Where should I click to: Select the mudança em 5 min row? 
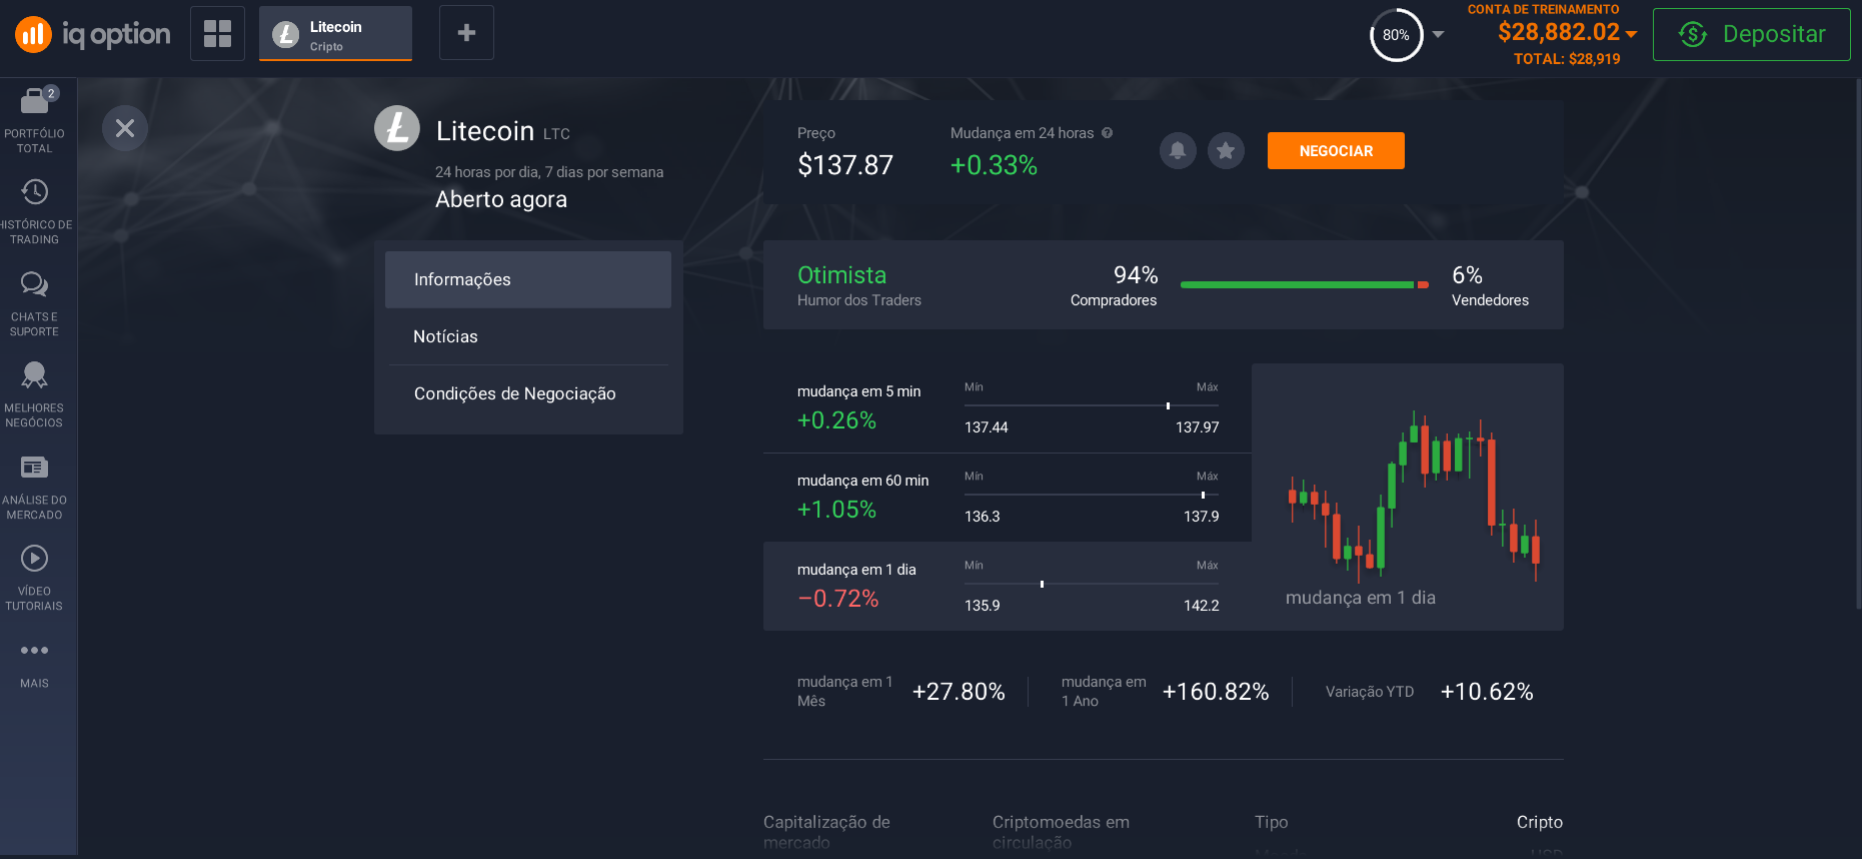pos(1007,409)
